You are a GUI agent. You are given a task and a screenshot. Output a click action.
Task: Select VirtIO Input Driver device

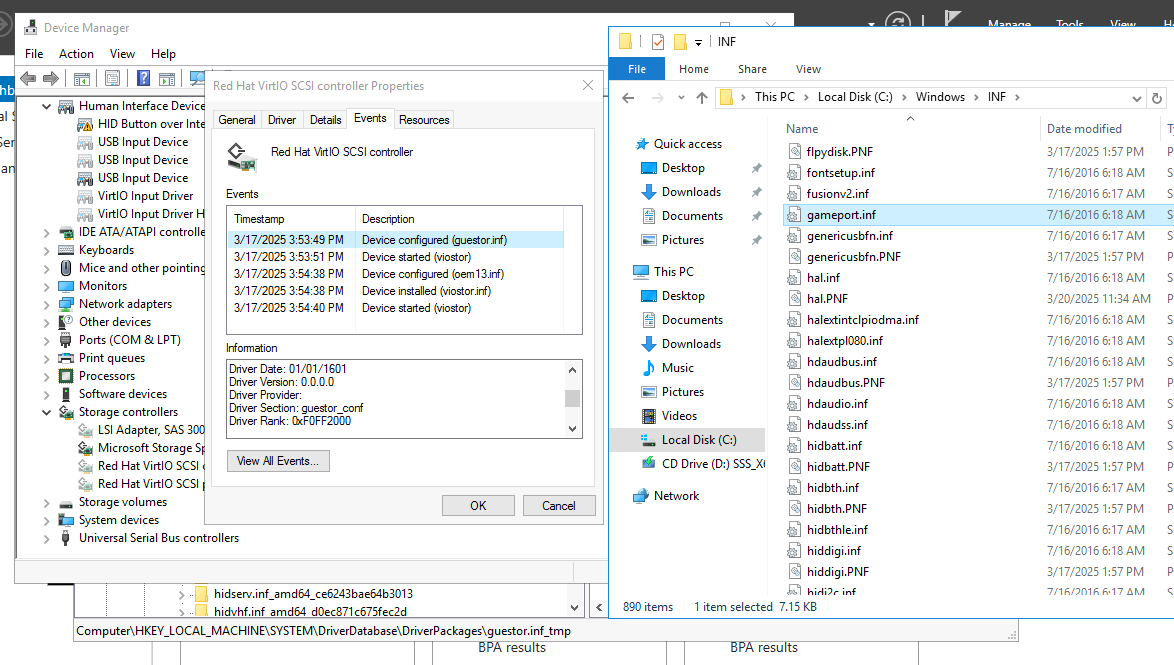(145, 195)
